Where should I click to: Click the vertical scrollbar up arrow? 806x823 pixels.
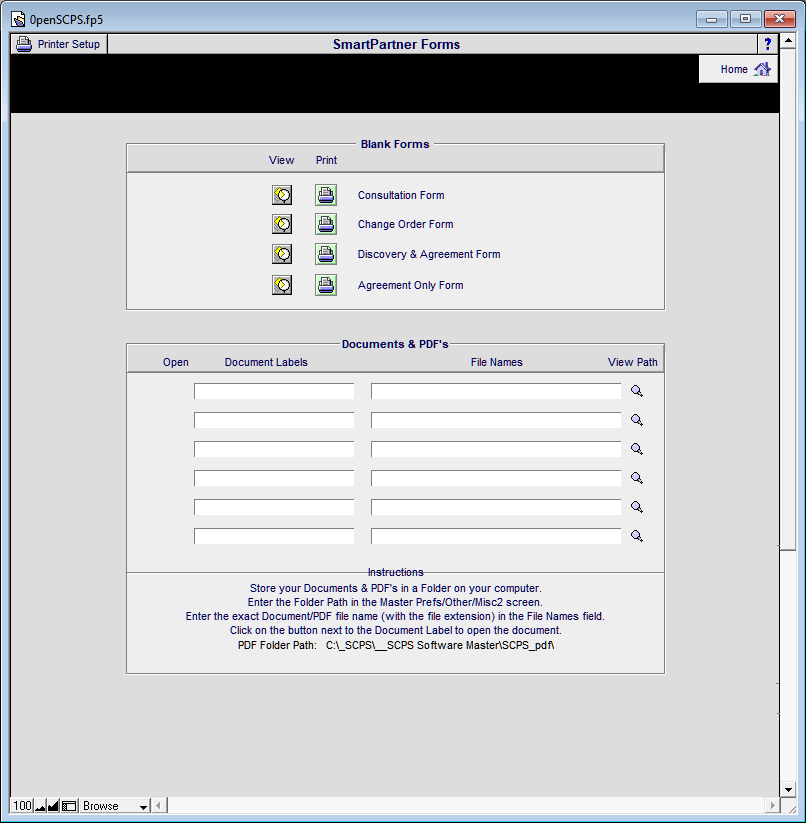tap(788, 40)
